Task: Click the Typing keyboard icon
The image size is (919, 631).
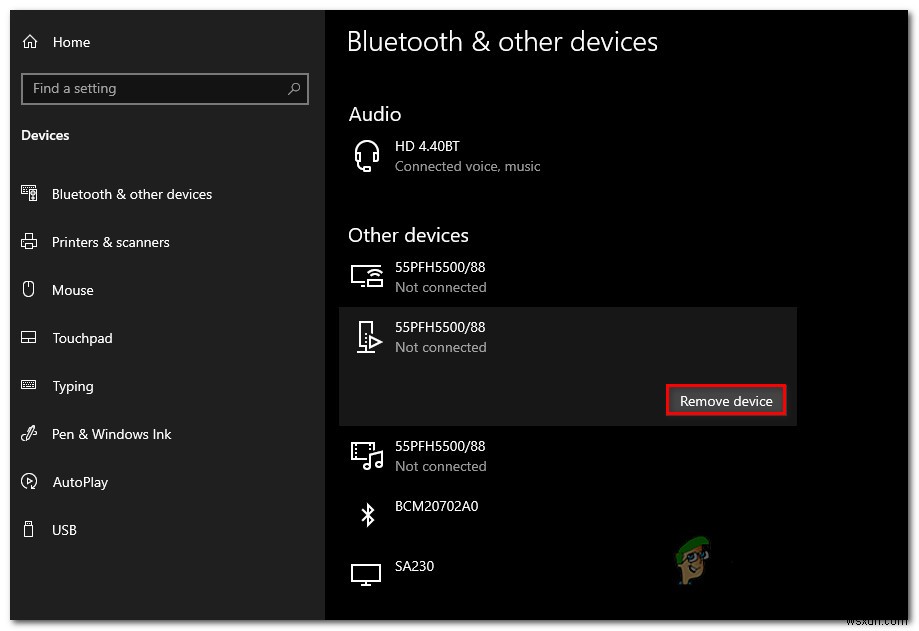Action: 28,386
